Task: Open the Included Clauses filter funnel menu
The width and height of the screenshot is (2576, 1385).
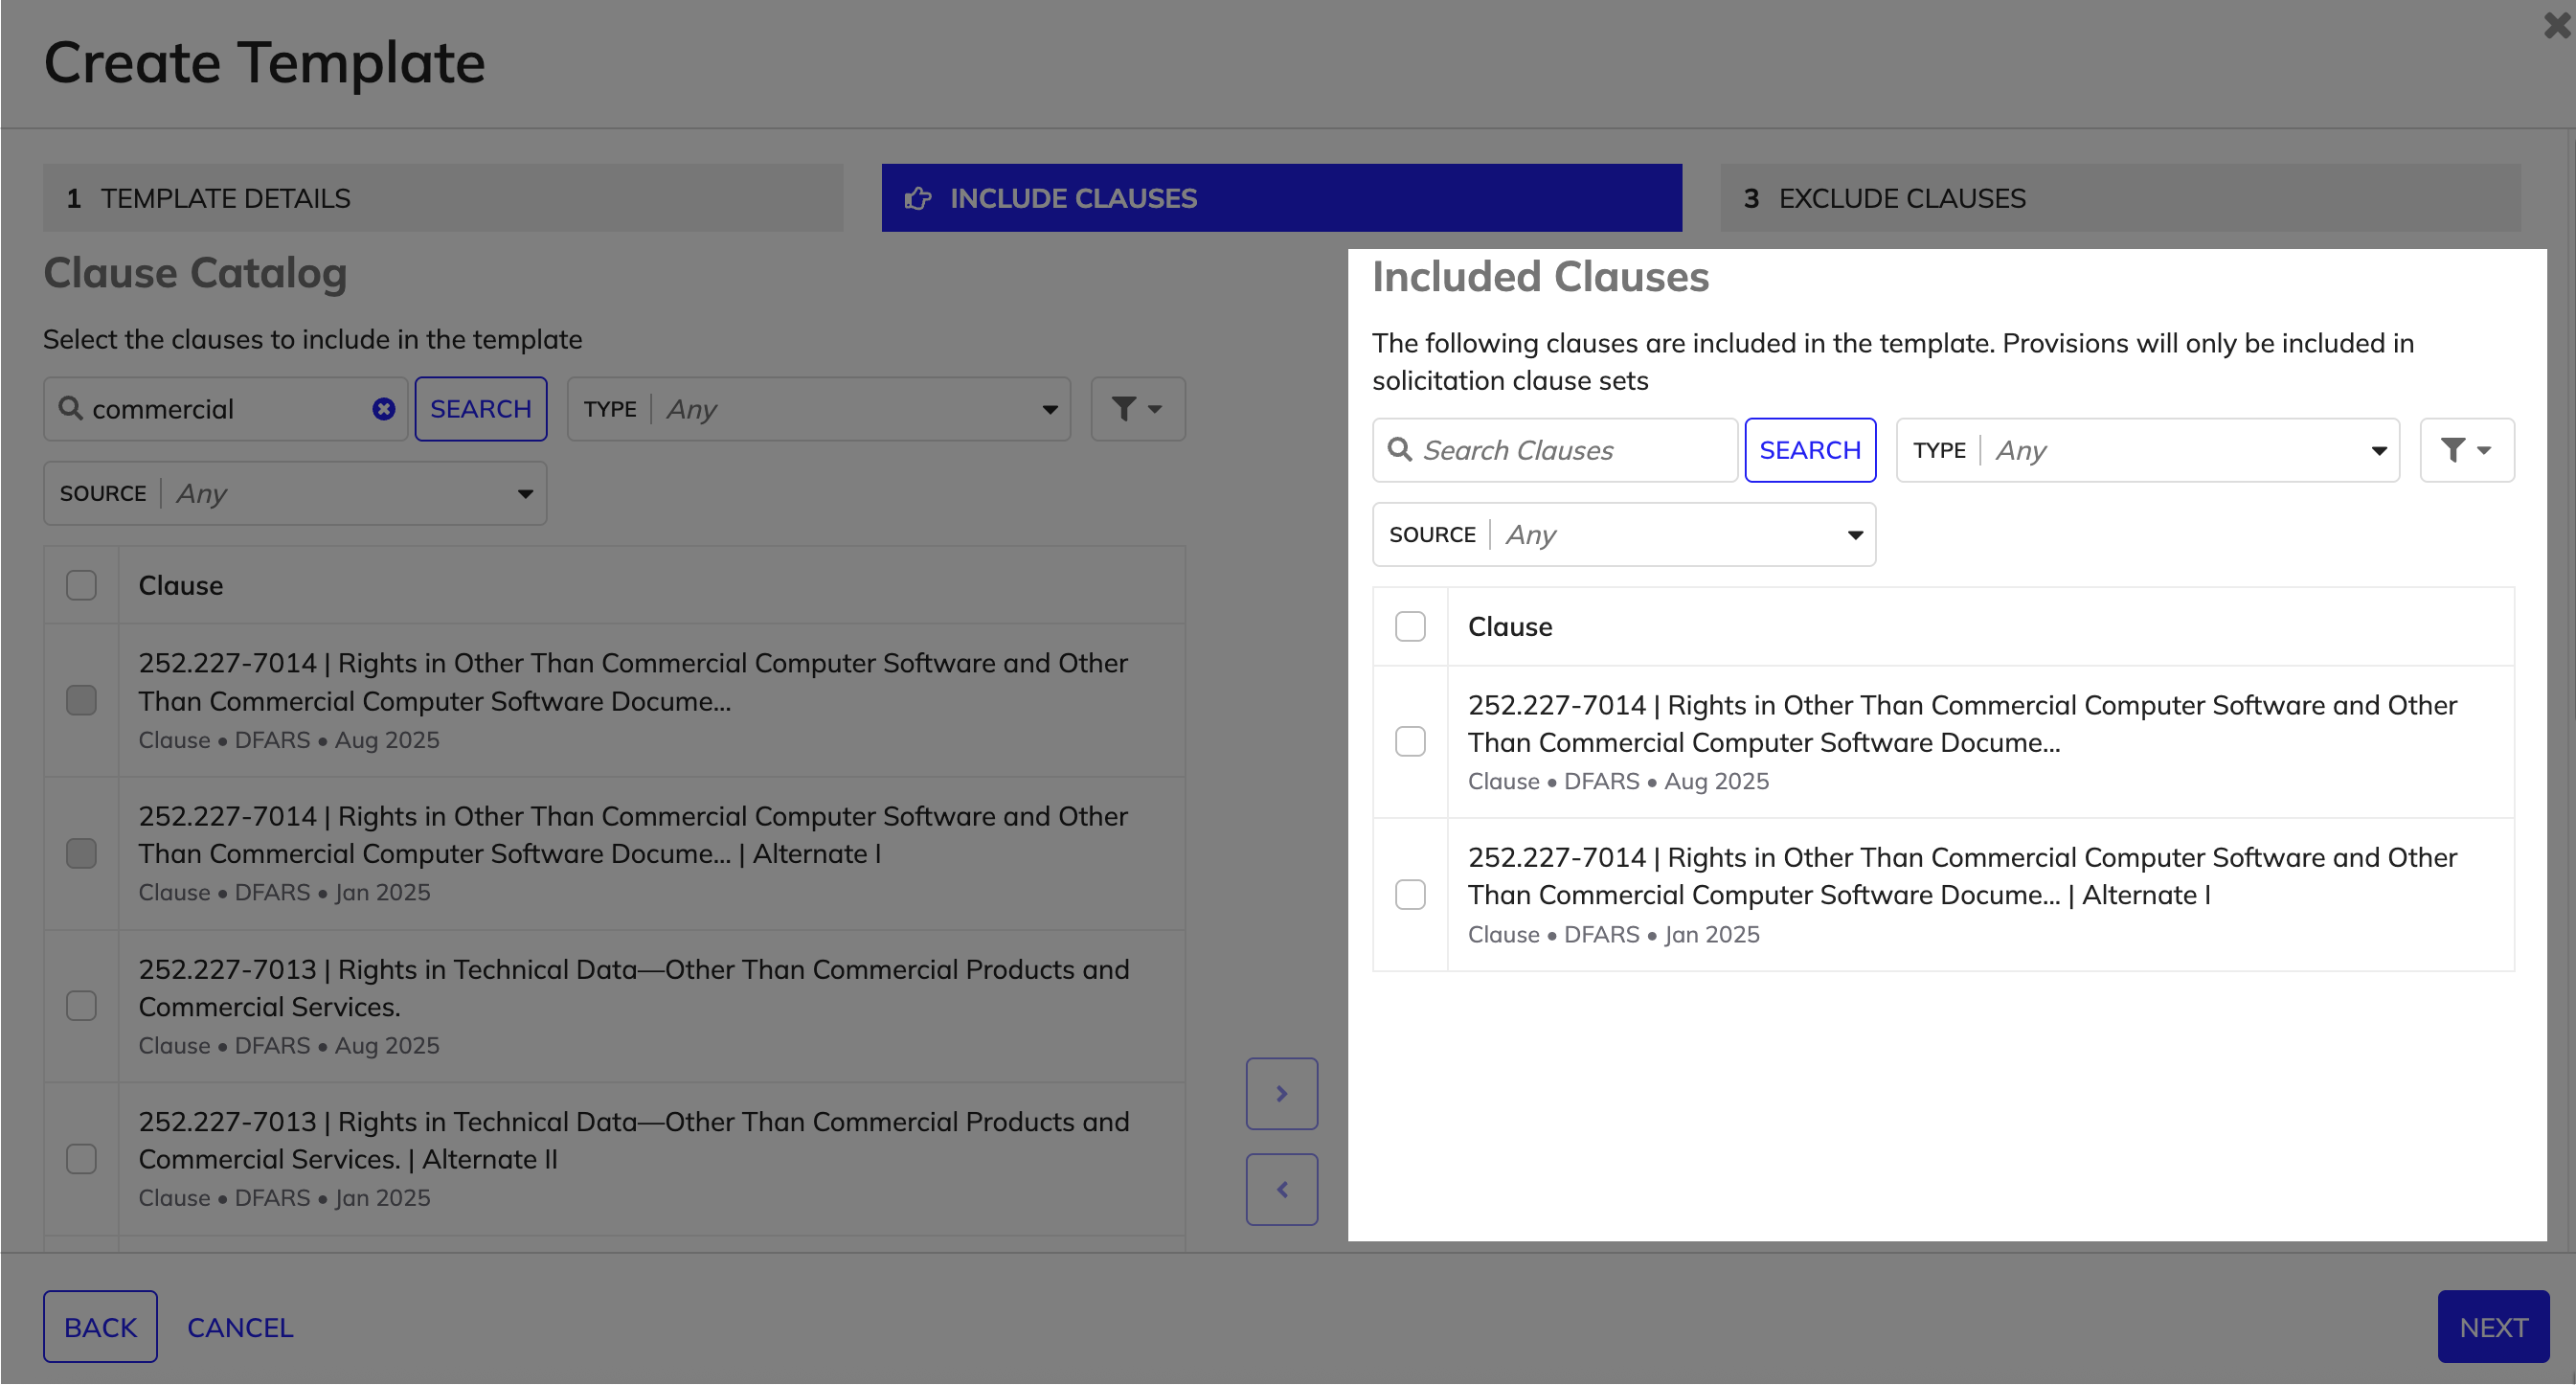Action: coord(2467,450)
